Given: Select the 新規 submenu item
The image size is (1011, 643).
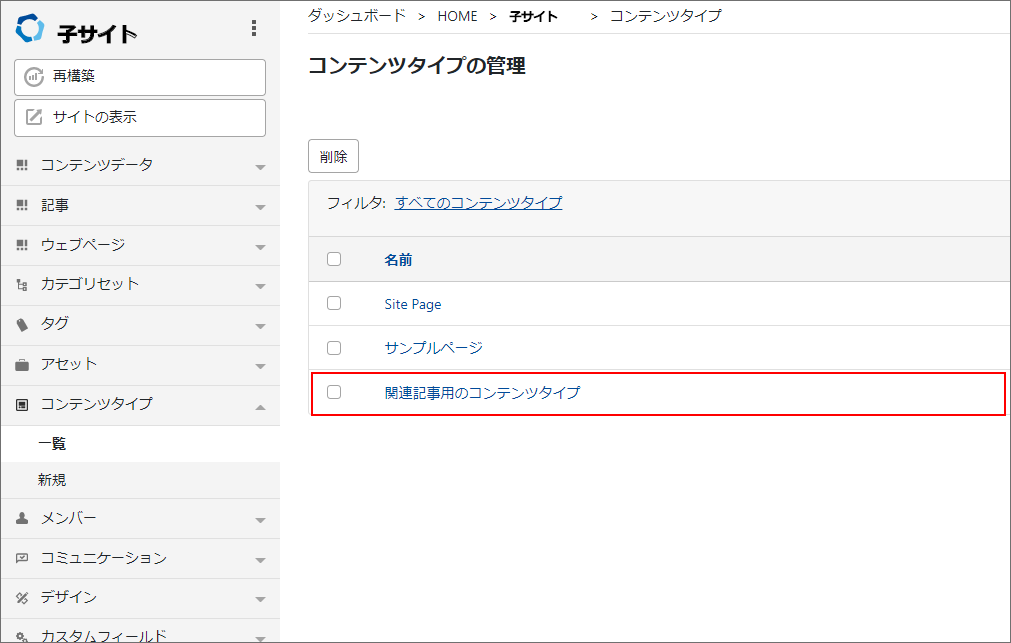Looking at the screenshot, I should coord(52,480).
